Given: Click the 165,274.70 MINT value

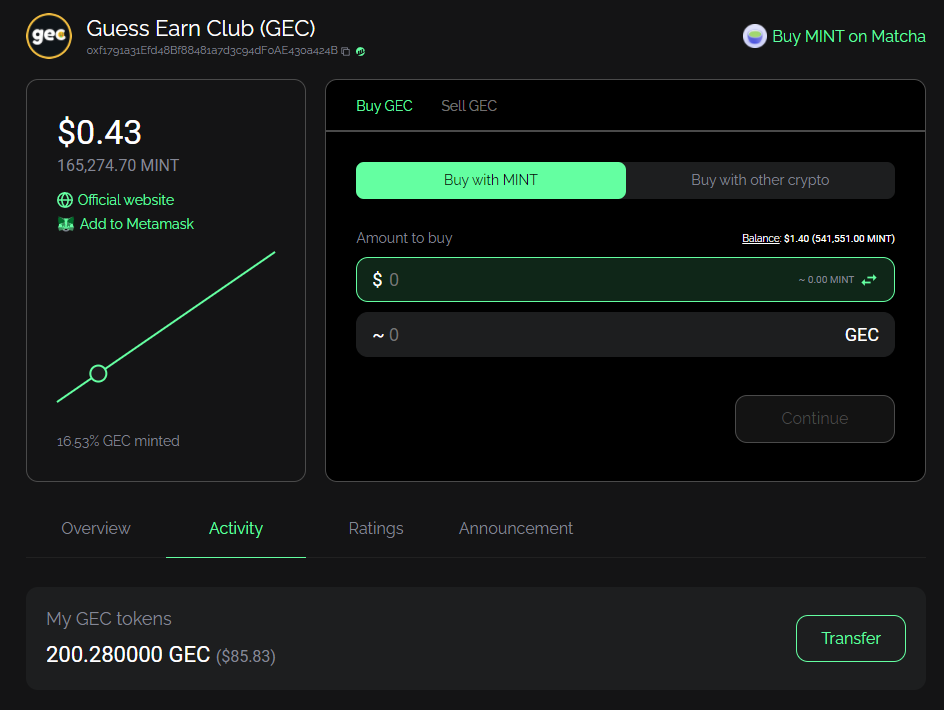Looking at the screenshot, I should [118, 166].
